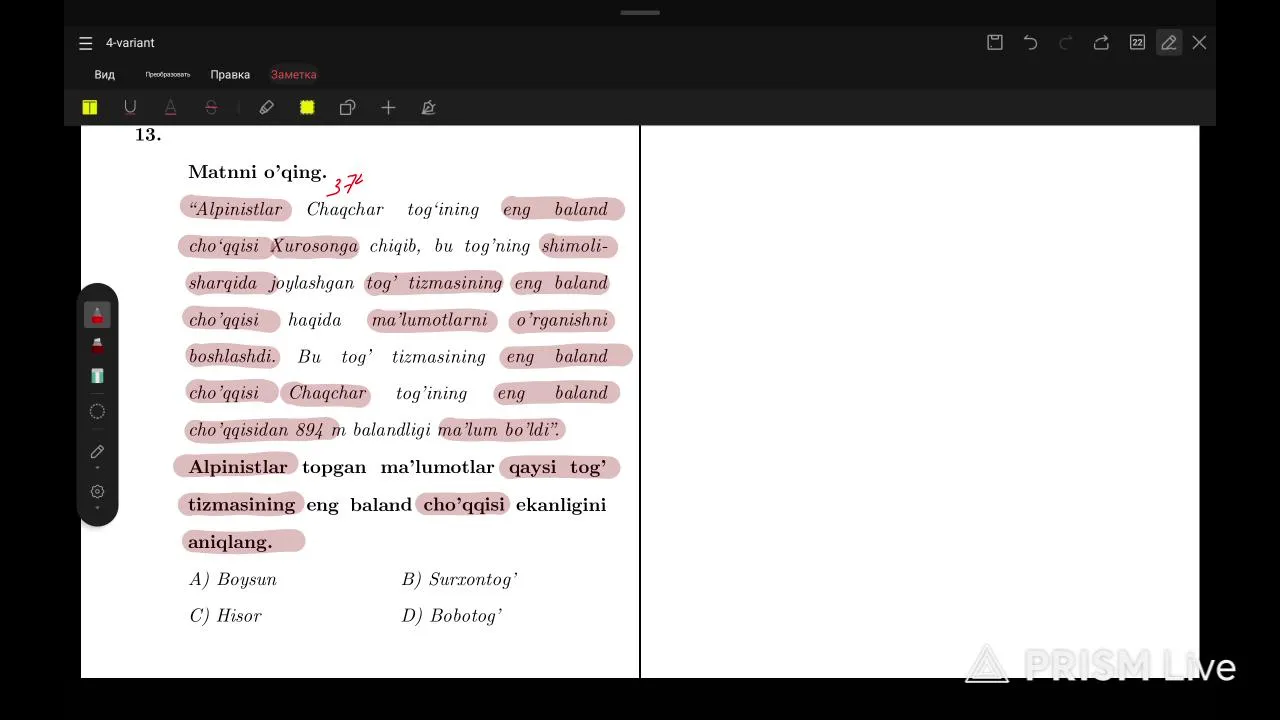Click answer B) Surxontog'
The height and width of the screenshot is (720, 1280).
click(x=460, y=580)
